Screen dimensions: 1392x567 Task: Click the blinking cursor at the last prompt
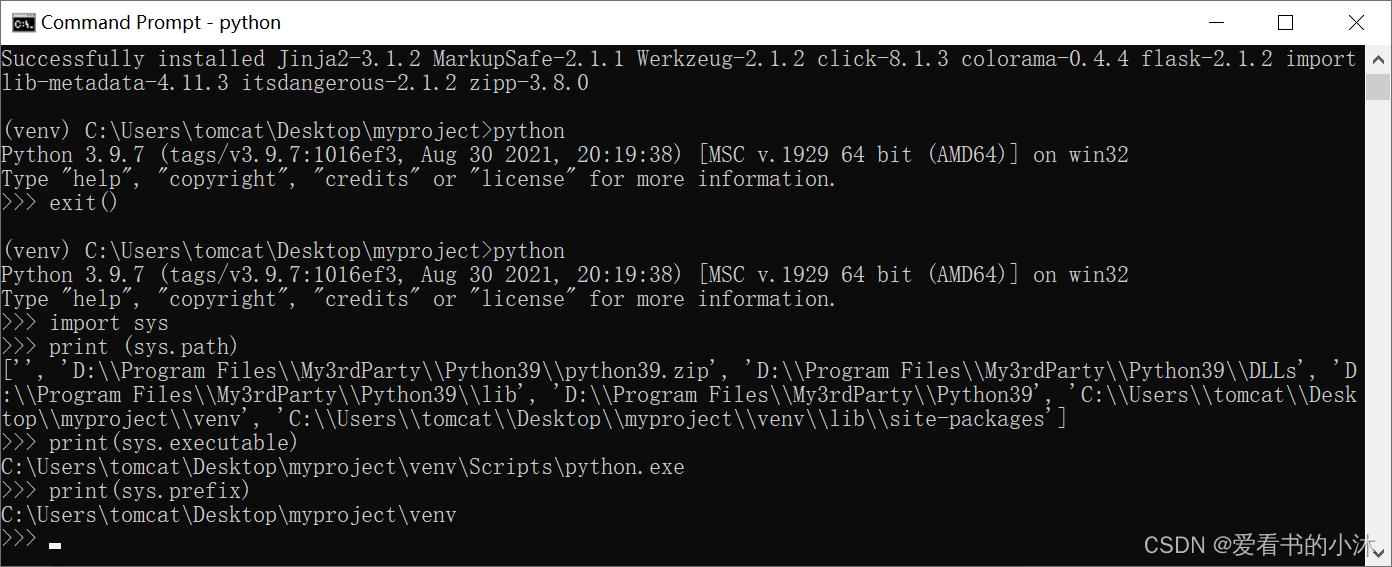[x=55, y=546]
